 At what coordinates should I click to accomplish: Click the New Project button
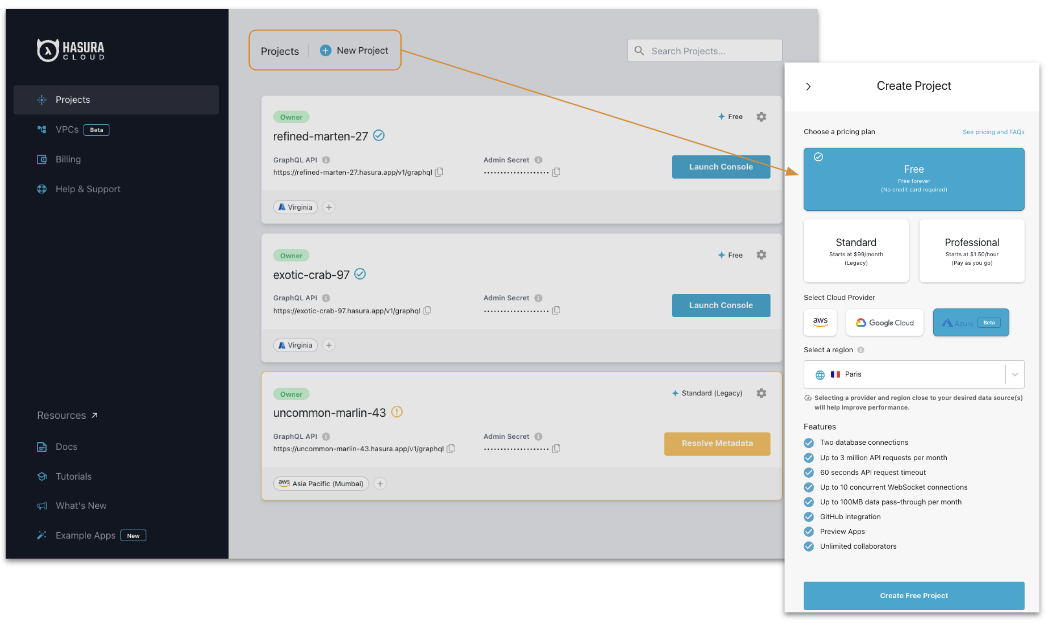[x=354, y=51]
